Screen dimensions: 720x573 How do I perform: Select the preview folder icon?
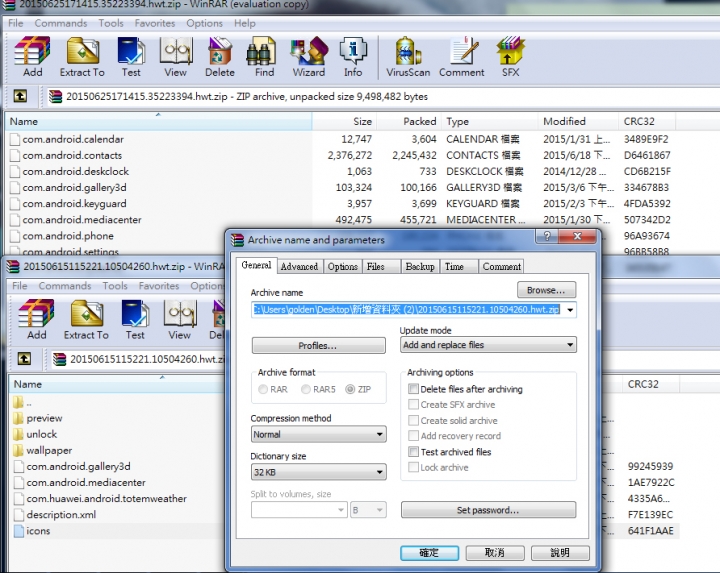18,418
